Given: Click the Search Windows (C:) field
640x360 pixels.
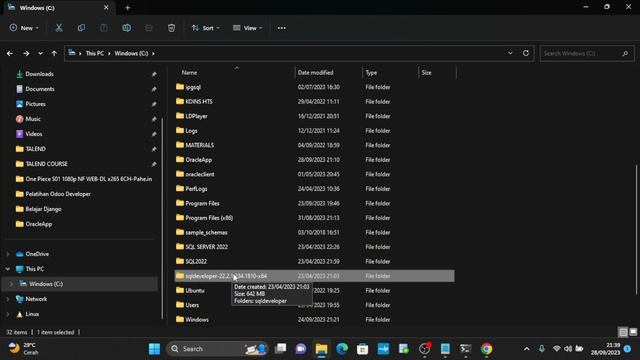Looking at the screenshot, I should pyautogui.click(x=587, y=53).
